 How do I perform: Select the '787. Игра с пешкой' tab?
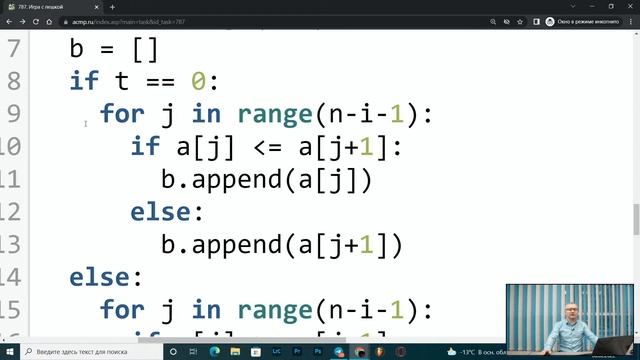[x=53, y=7]
